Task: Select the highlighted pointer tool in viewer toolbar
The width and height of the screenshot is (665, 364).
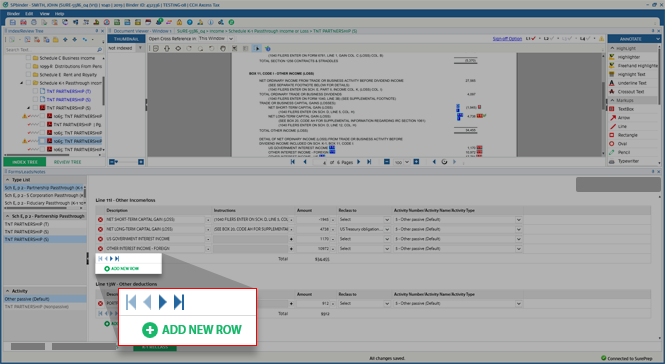Action: click(x=257, y=48)
